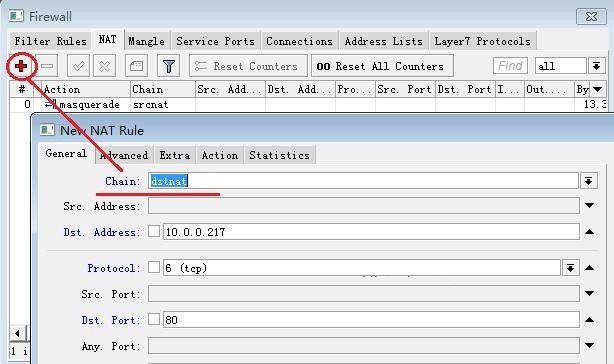Click the masquerade action icon in row 0
The height and width of the screenshot is (364, 614).
51,105
